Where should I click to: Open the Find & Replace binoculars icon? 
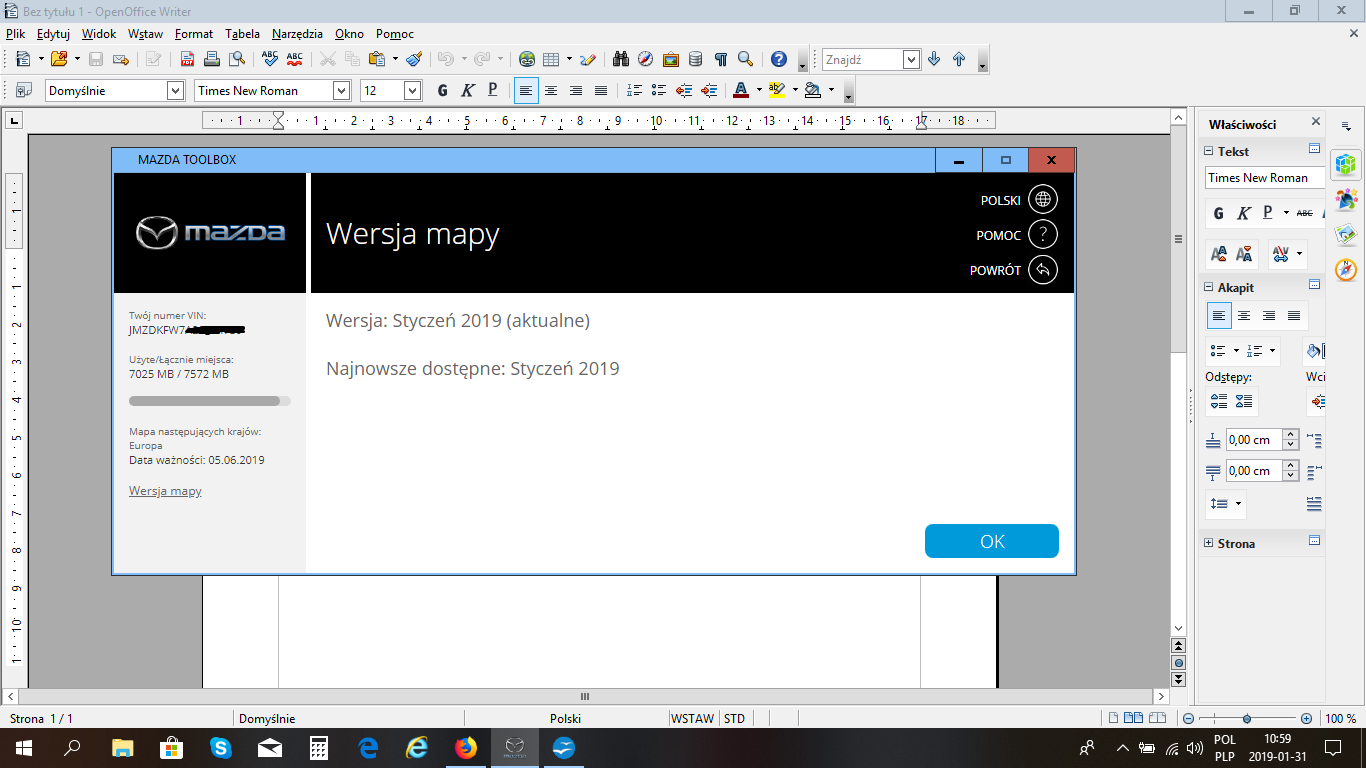(620, 59)
